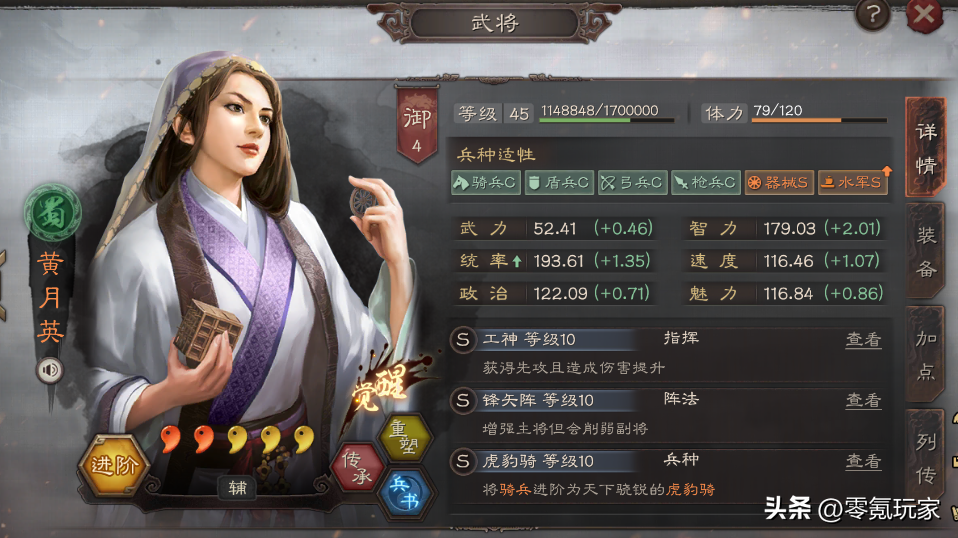Select the 重塑 yellow hexagon icon
The image size is (958, 538).
click(x=406, y=437)
